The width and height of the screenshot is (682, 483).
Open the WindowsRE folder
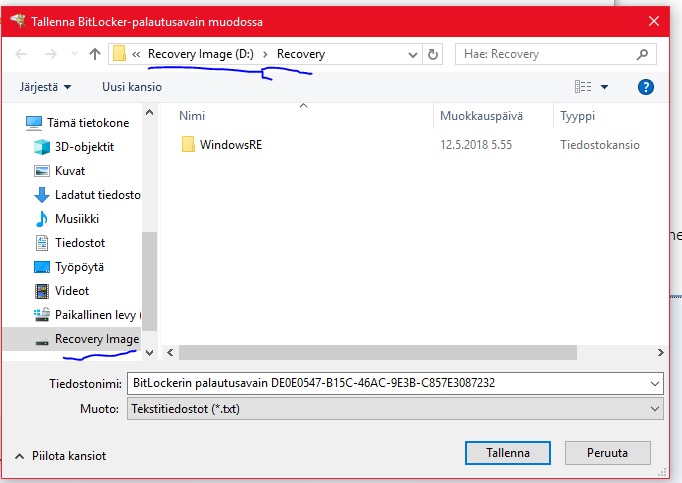[230, 145]
